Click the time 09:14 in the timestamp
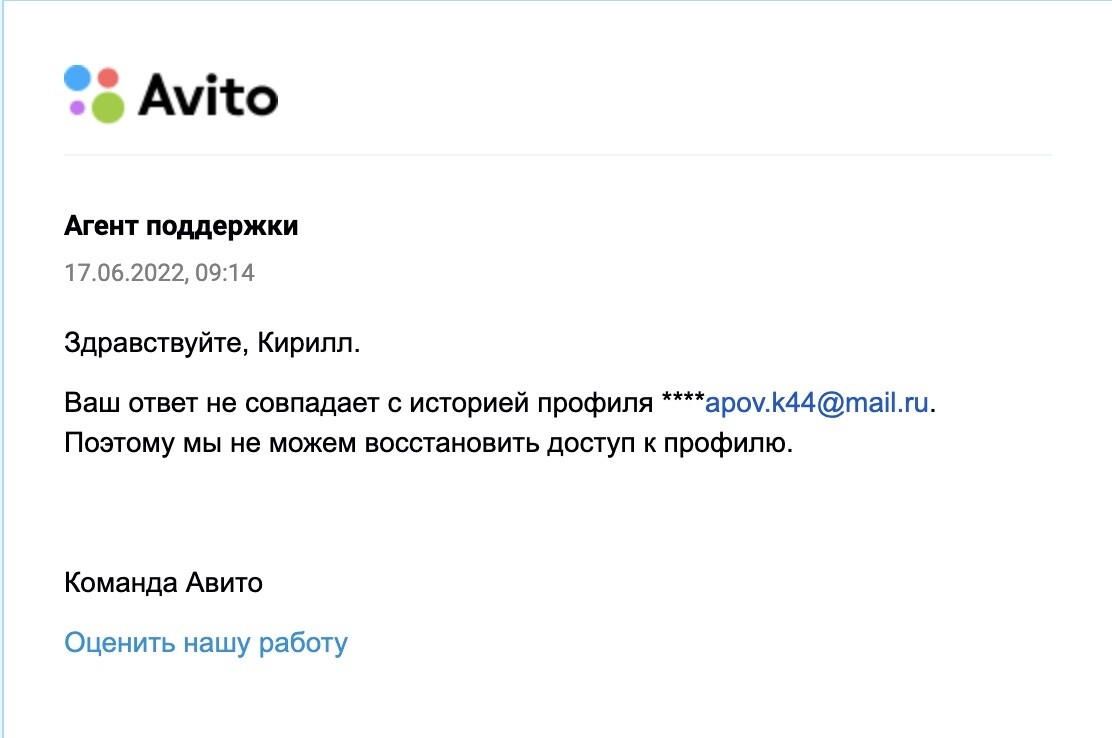This screenshot has height=738, width=1112. [x=225, y=272]
